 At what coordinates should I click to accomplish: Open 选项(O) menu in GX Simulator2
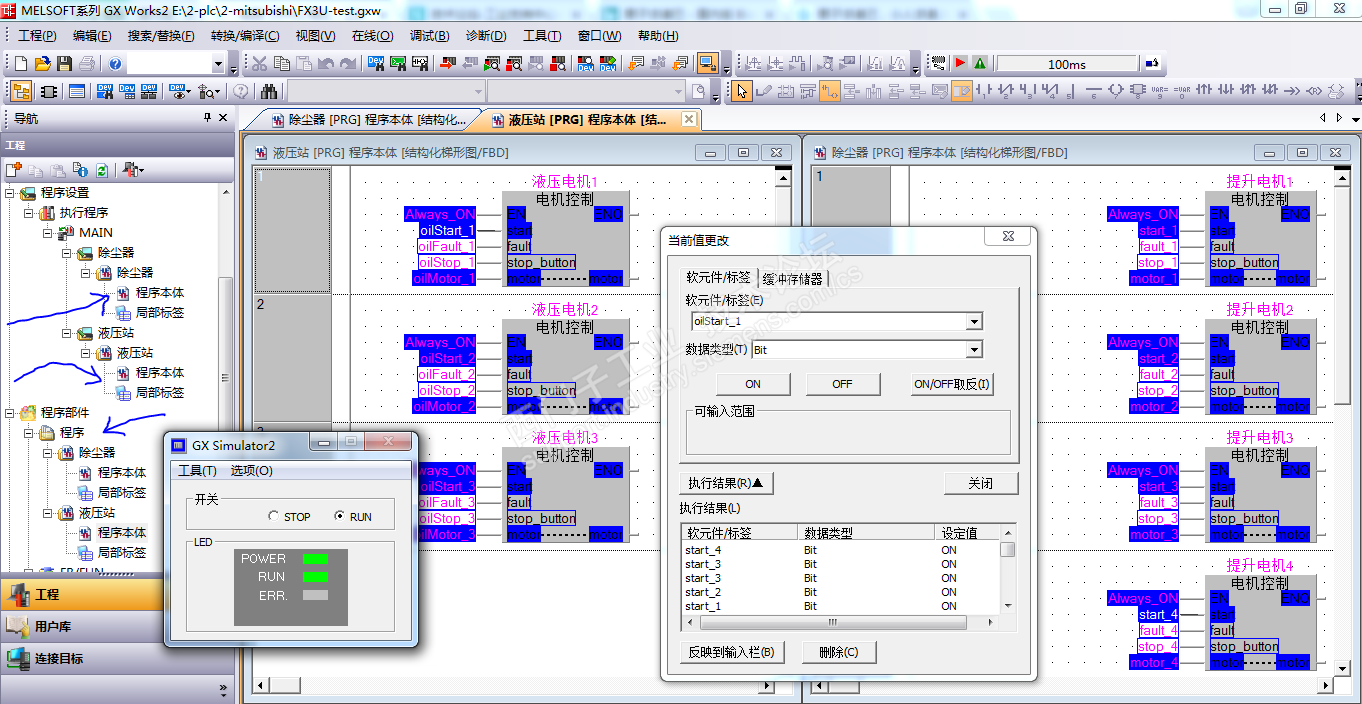(251, 471)
